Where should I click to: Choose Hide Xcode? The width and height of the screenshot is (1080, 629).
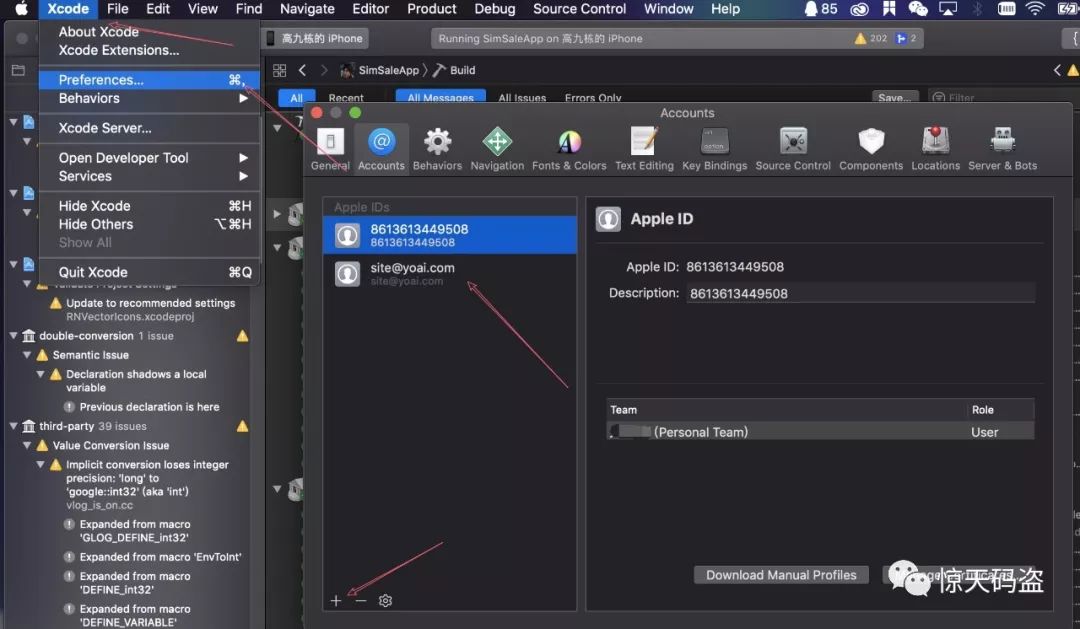[x=149, y=206]
